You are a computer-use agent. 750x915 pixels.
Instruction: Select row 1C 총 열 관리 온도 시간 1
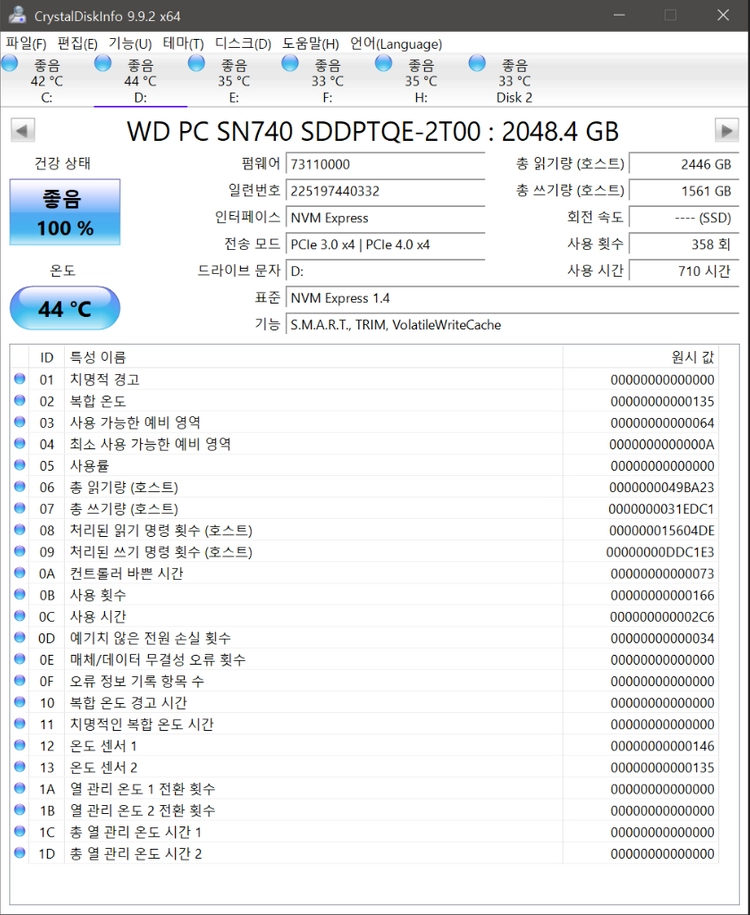[365, 832]
